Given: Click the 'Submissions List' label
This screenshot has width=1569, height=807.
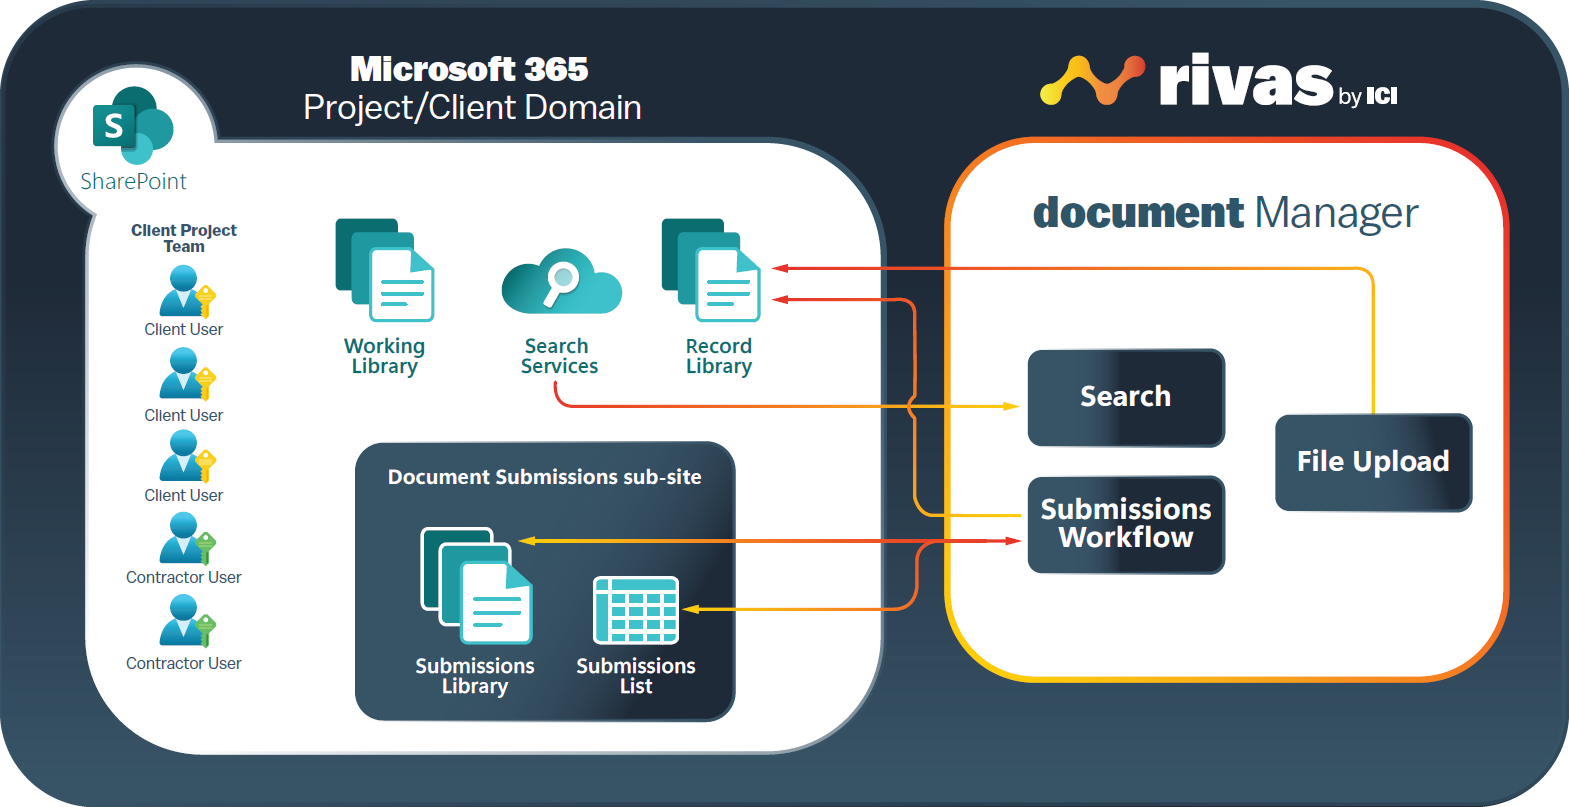Looking at the screenshot, I should pos(636,676).
